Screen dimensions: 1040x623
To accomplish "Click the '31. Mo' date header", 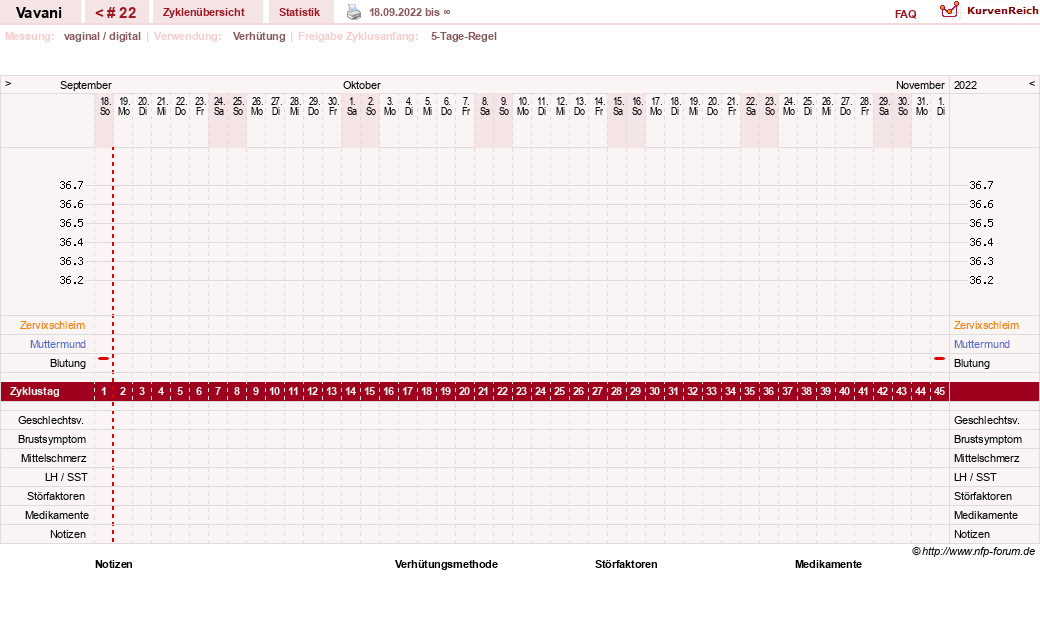I will 922,106.
